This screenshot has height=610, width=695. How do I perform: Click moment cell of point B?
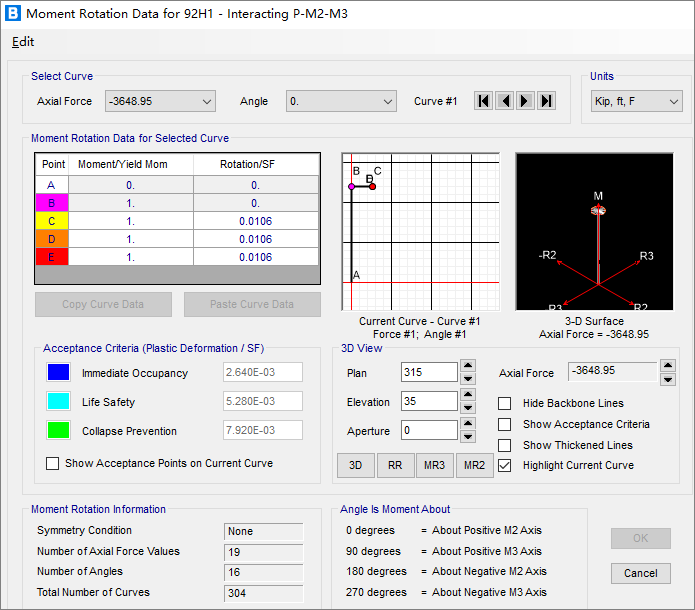pos(131,203)
